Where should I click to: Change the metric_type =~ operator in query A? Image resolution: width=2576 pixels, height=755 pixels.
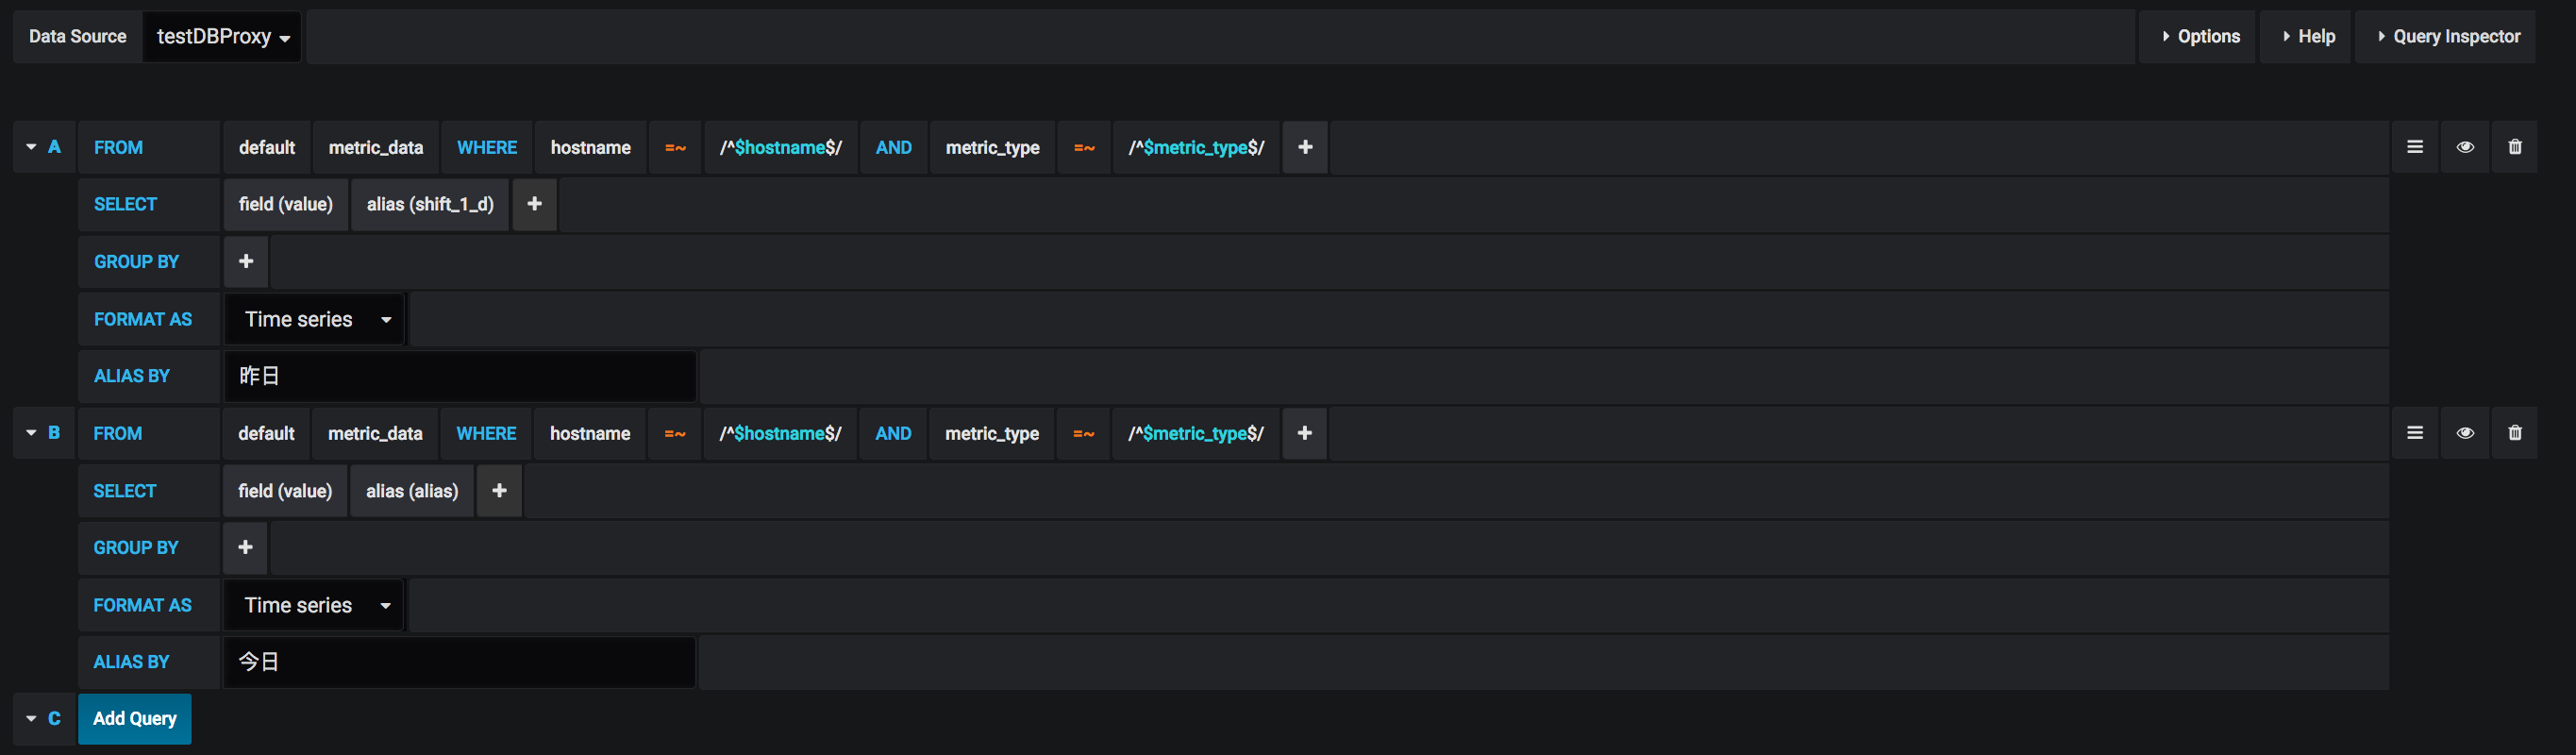[x=1085, y=147]
